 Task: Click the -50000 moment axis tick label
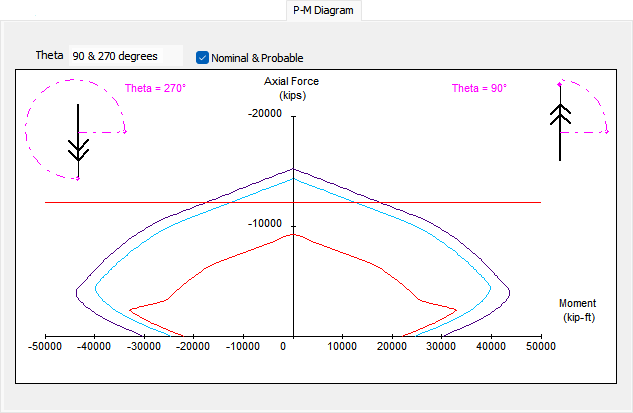(45, 346)
